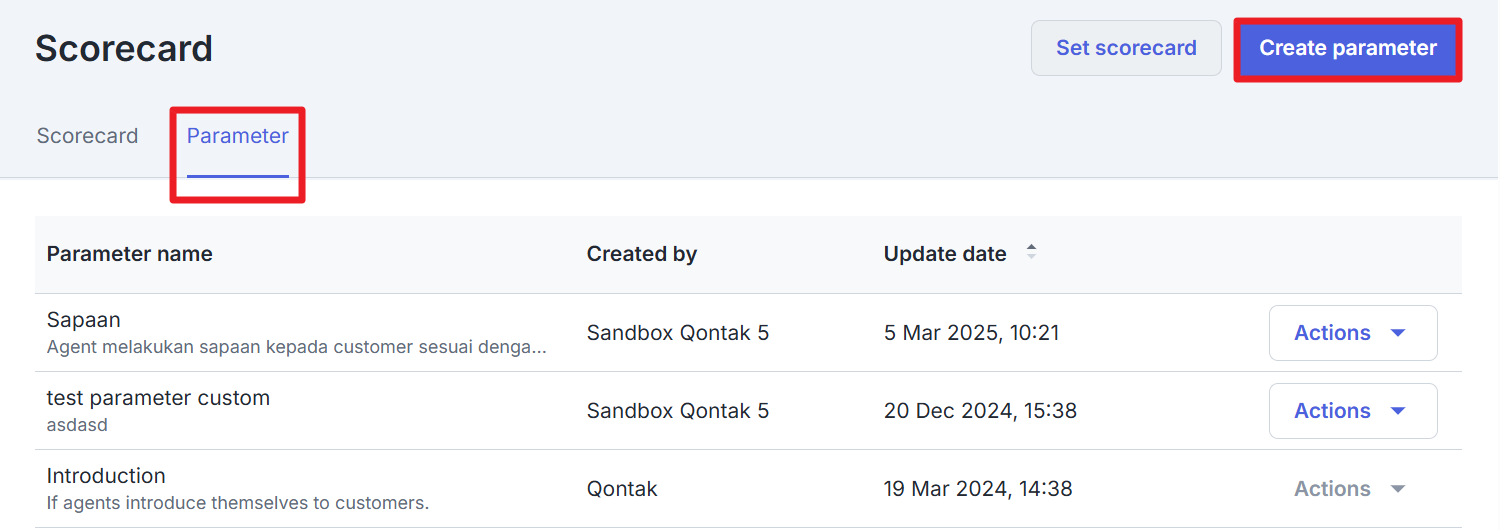
Task: Select the Parameter tab
Action: point(238,136)
